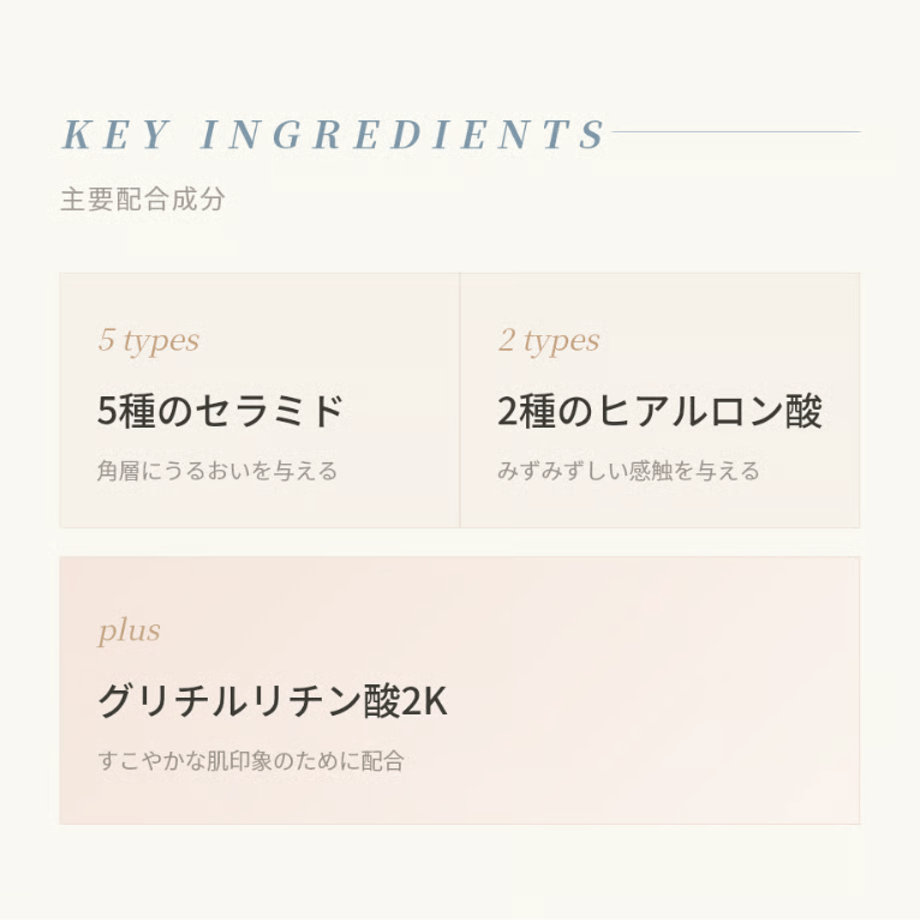Click the みずみずしい感触を与える description

628,471
